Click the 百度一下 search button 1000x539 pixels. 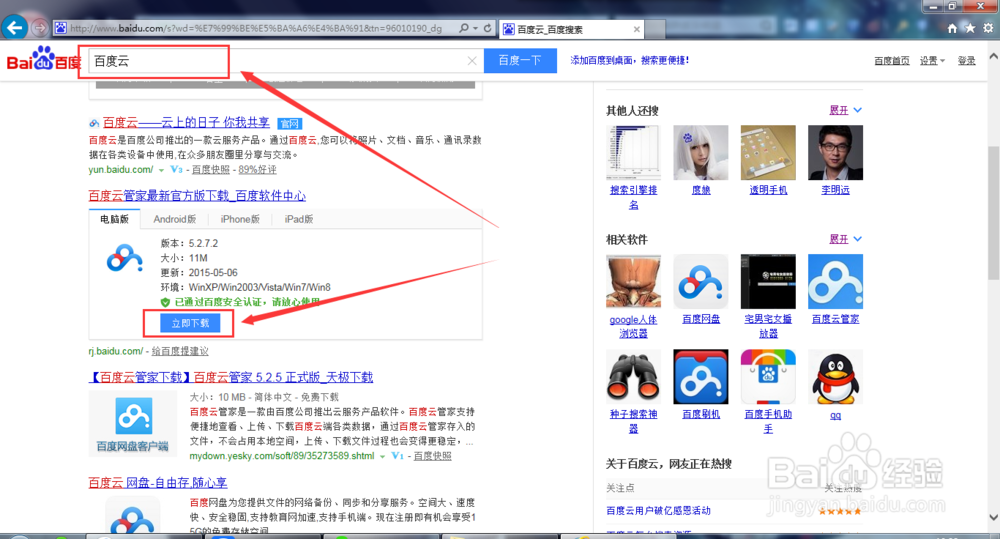pyautogui.click(x=520, y=61)
